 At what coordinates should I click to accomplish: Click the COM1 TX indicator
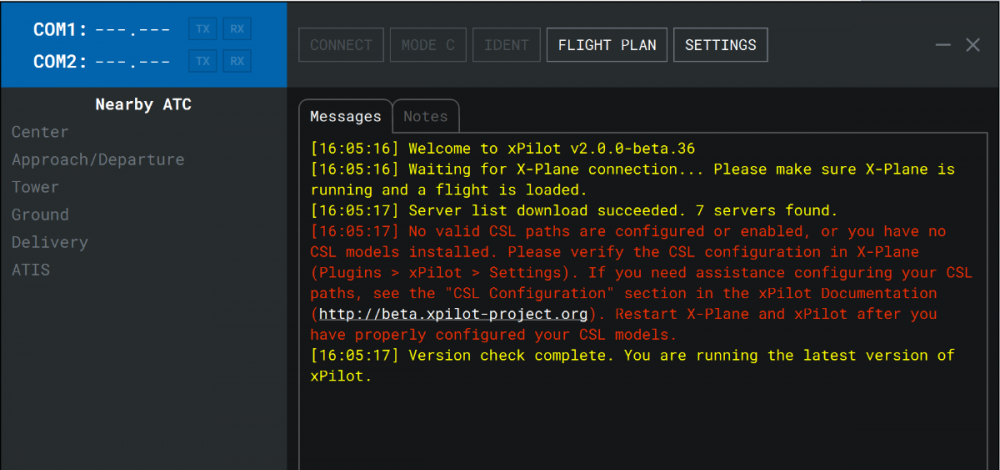tap(203, 29)
